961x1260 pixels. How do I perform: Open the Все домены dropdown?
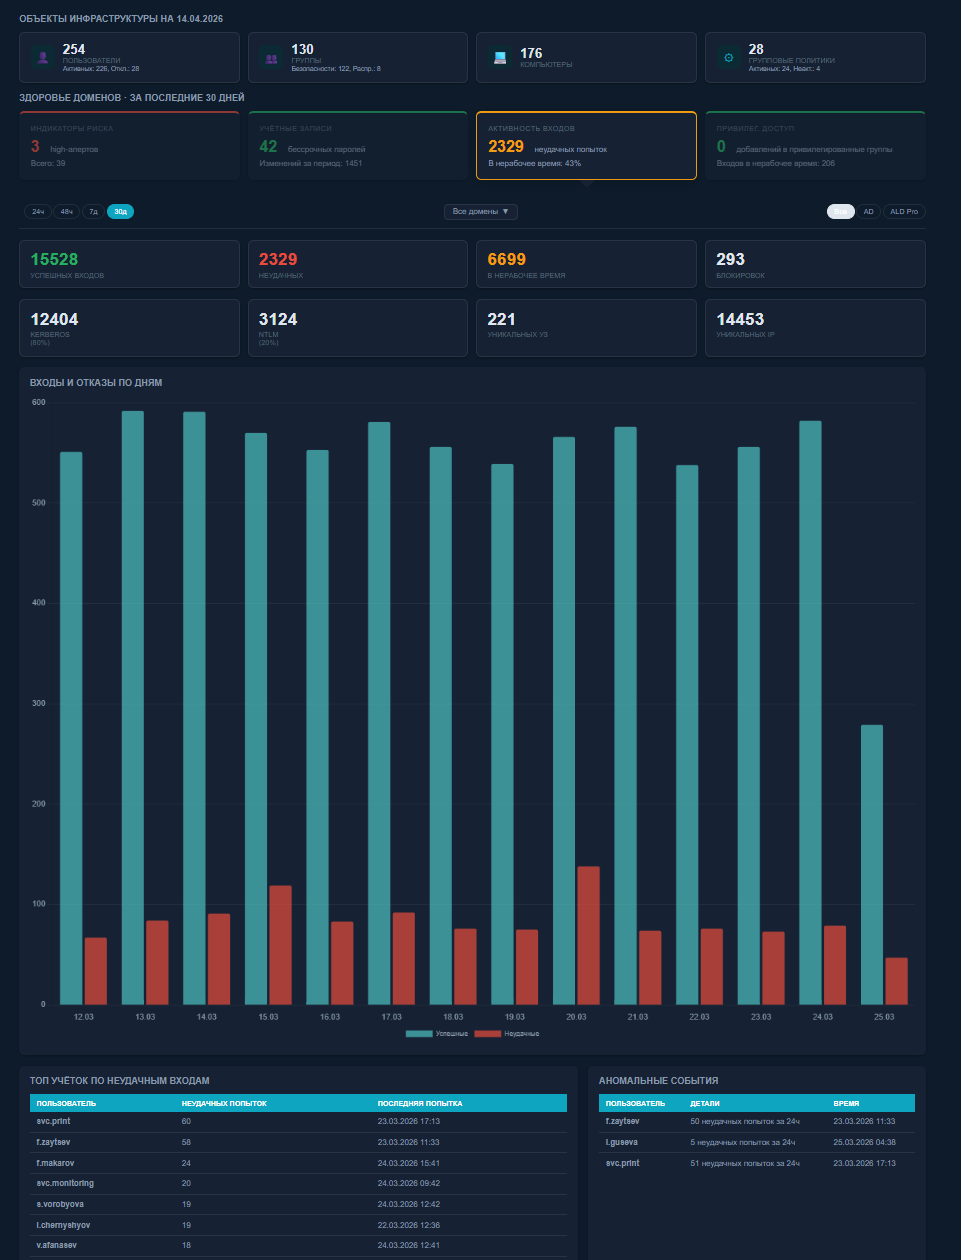481,212
